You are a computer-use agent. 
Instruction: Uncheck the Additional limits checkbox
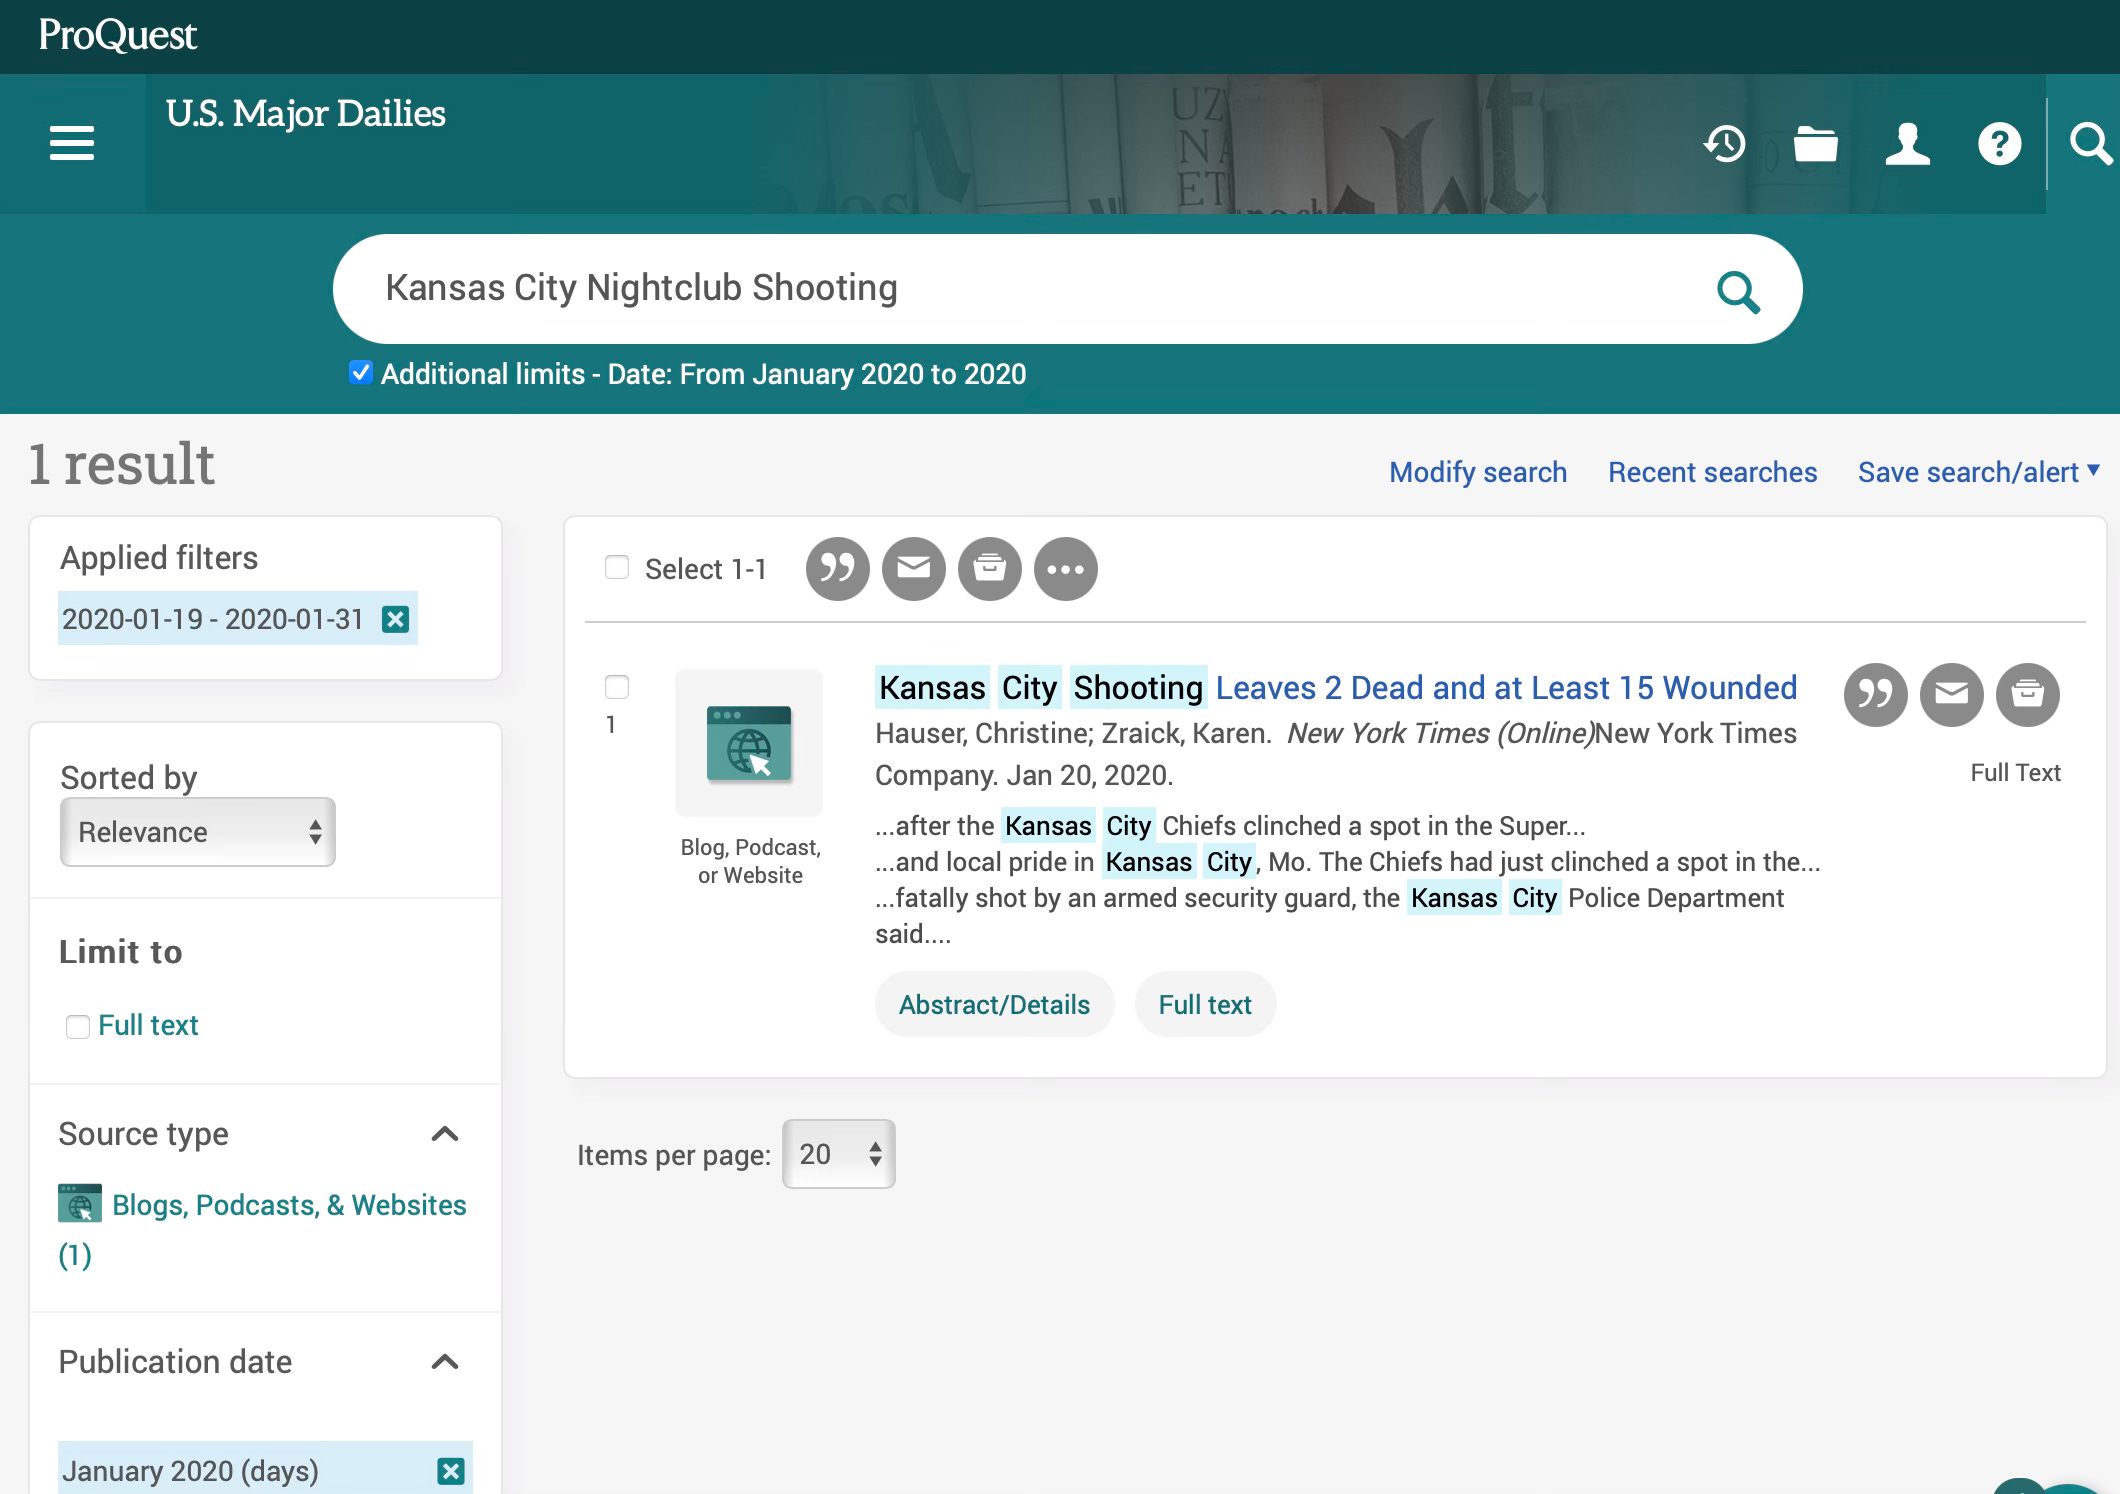361,373
